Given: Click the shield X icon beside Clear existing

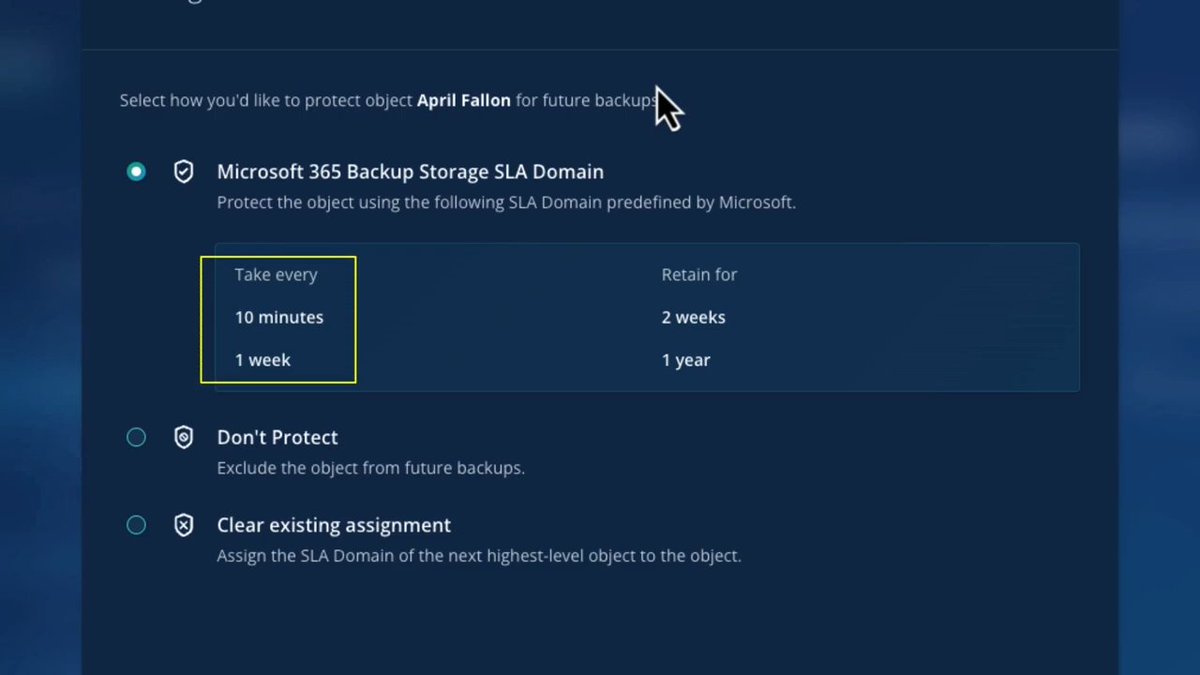Looking at the screenshot, I should [184, 525].
